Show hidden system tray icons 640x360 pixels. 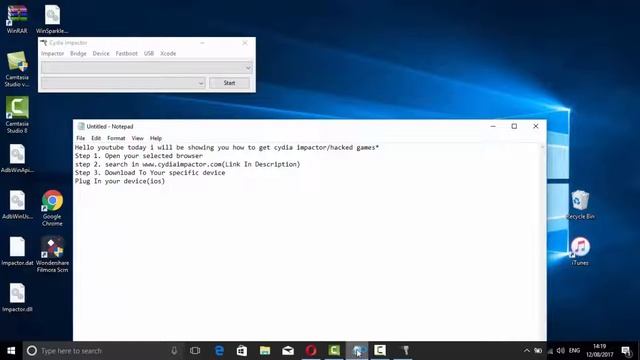coord(527,351)
